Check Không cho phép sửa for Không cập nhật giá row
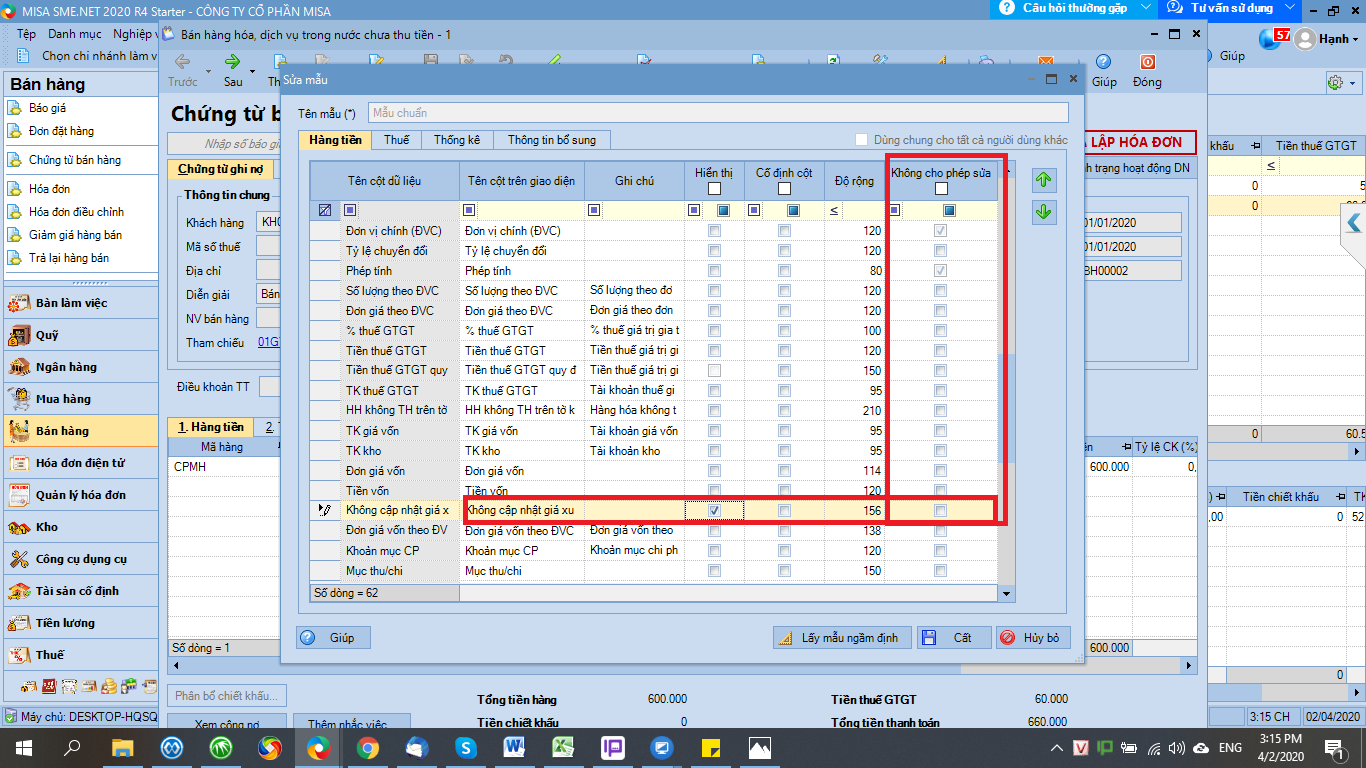Viewport: 1366px width, 768px height. (x=941, y=510)
